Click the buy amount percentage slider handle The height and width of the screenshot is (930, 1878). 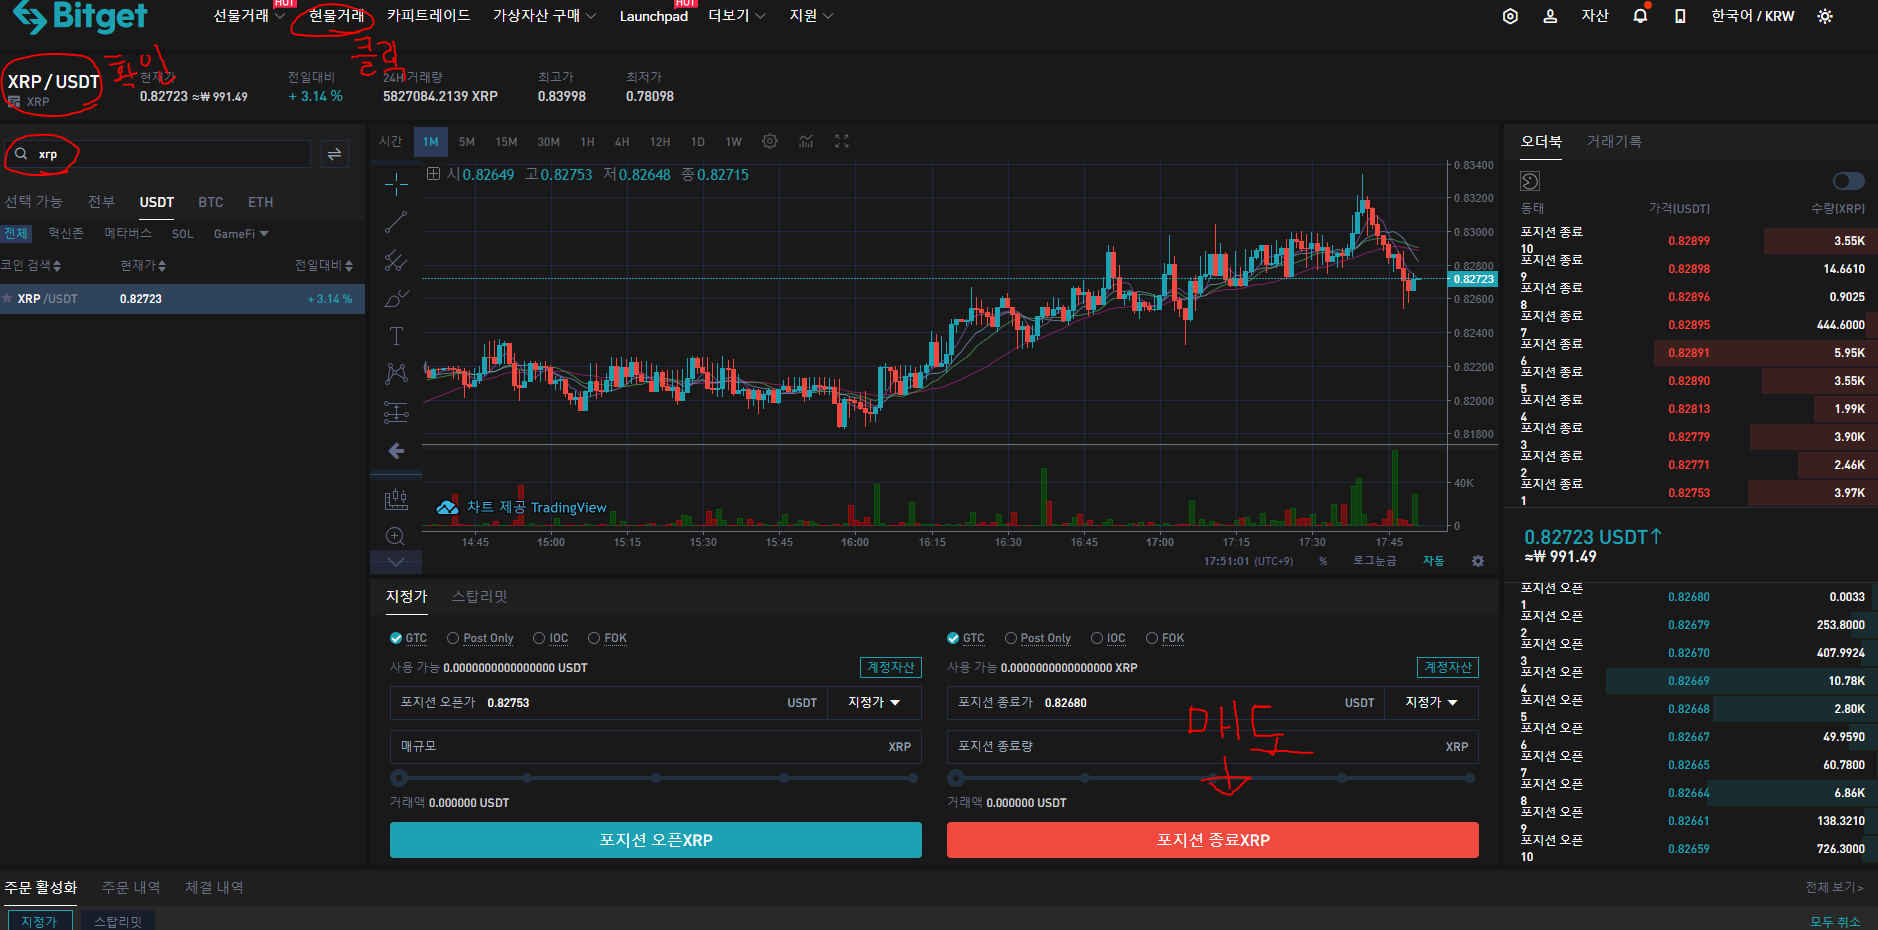pyautogui.click(x=399, y=778)
